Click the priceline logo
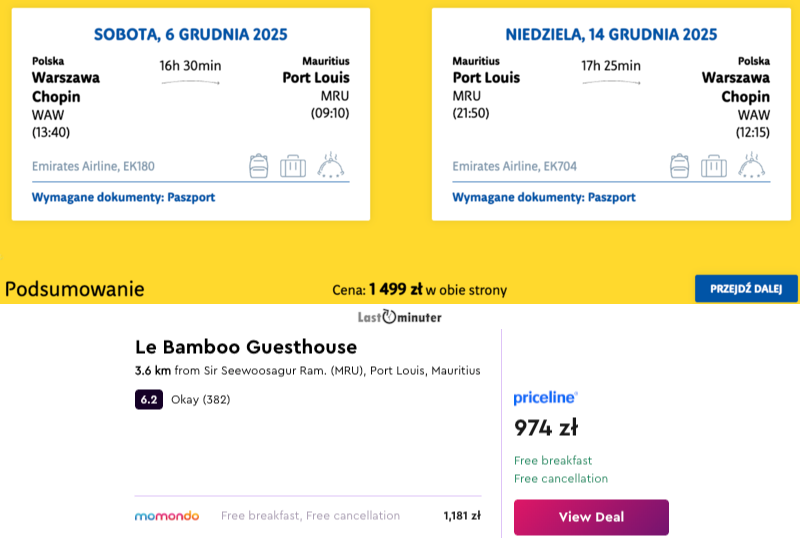The image size is (800, 538). (545, 398)
